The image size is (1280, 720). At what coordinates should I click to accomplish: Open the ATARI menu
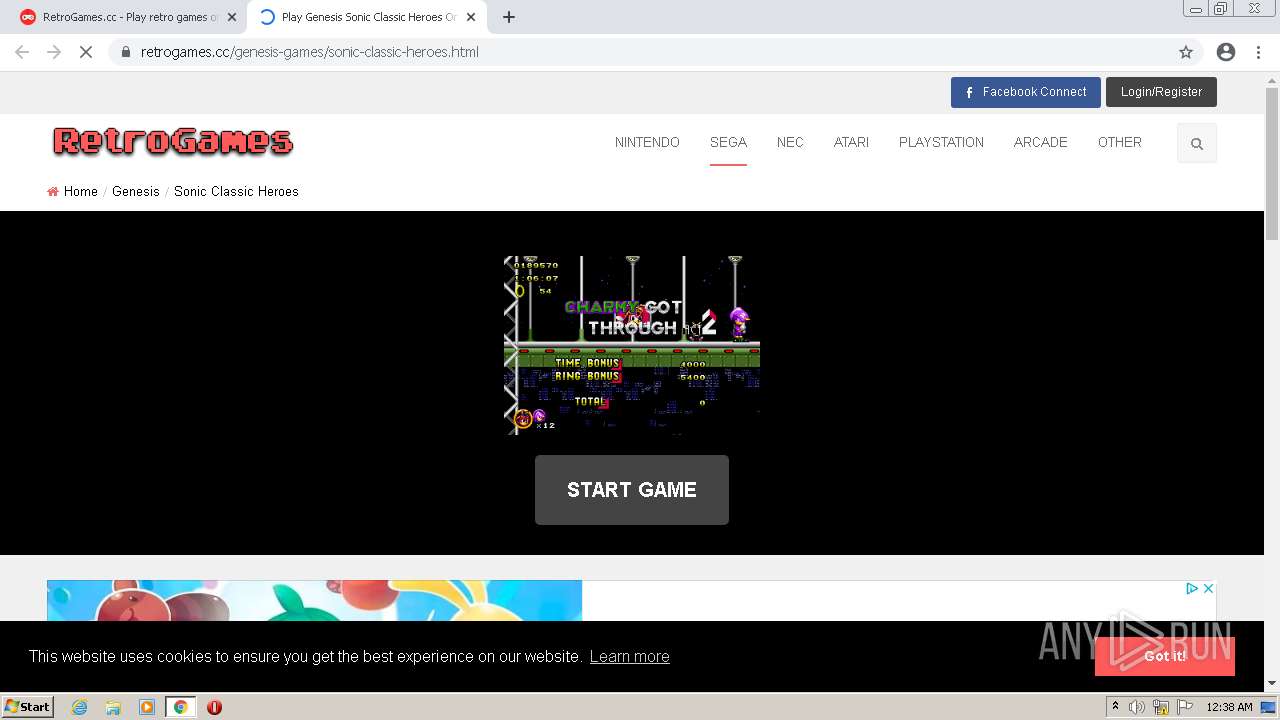851,142
